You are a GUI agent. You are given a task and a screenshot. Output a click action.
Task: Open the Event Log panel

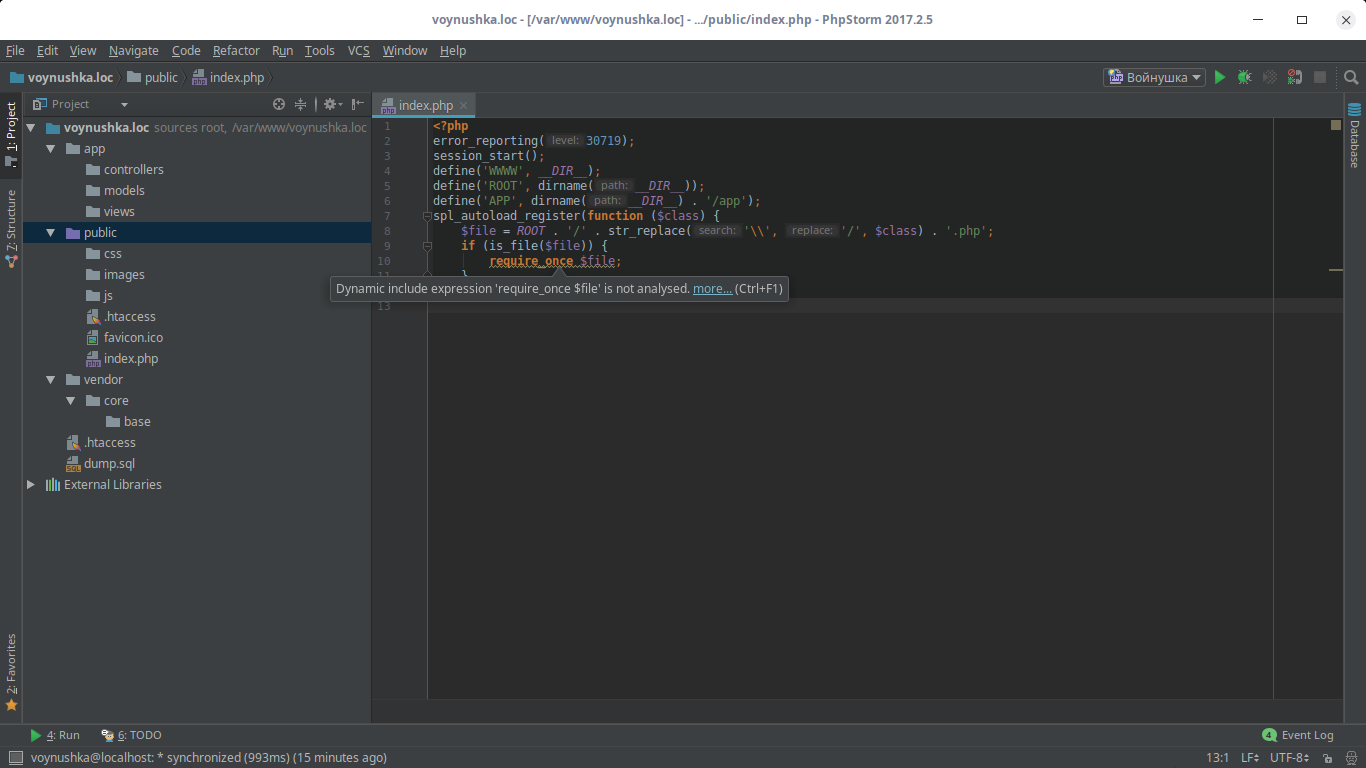1298,735
